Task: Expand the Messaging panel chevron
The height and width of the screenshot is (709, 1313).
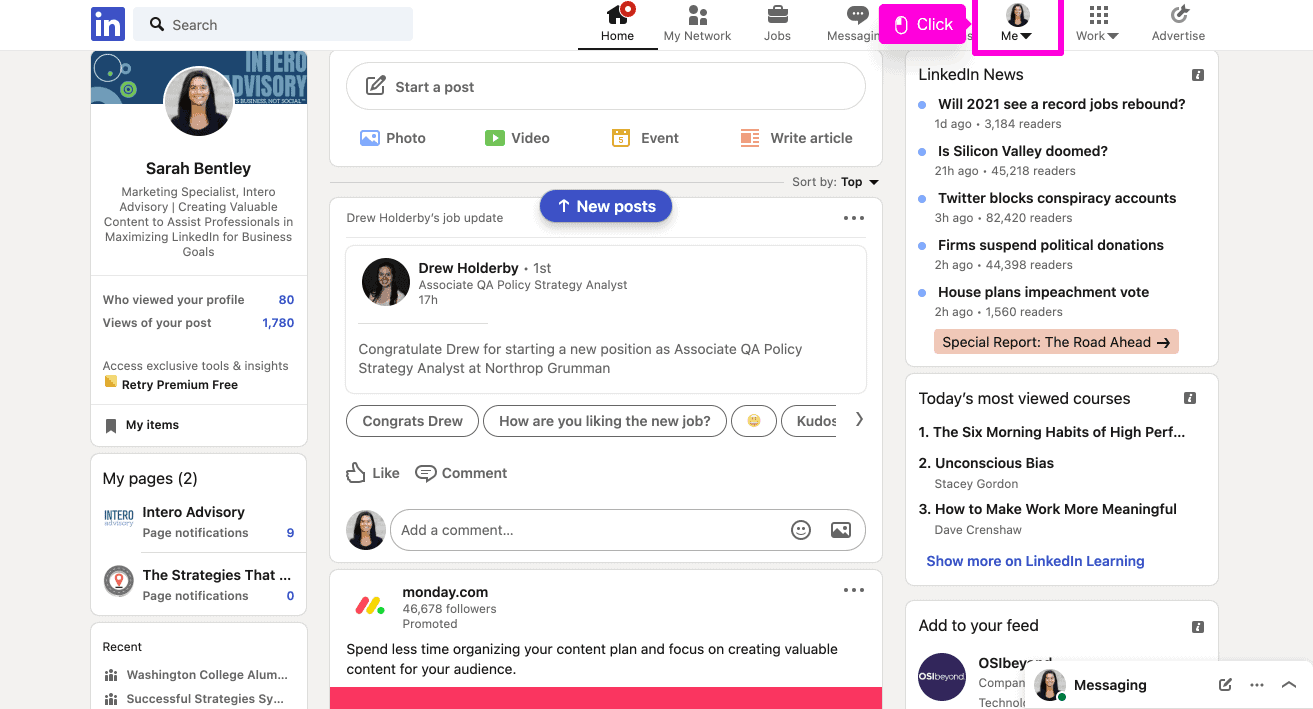Action: coord(1289,685)
